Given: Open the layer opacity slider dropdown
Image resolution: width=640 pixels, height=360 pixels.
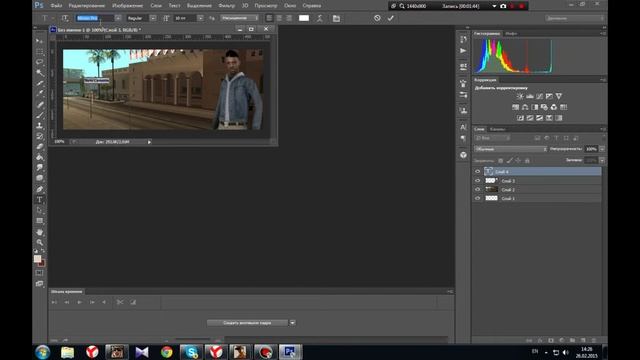Looking at the screenshot, I should (602, 149).
